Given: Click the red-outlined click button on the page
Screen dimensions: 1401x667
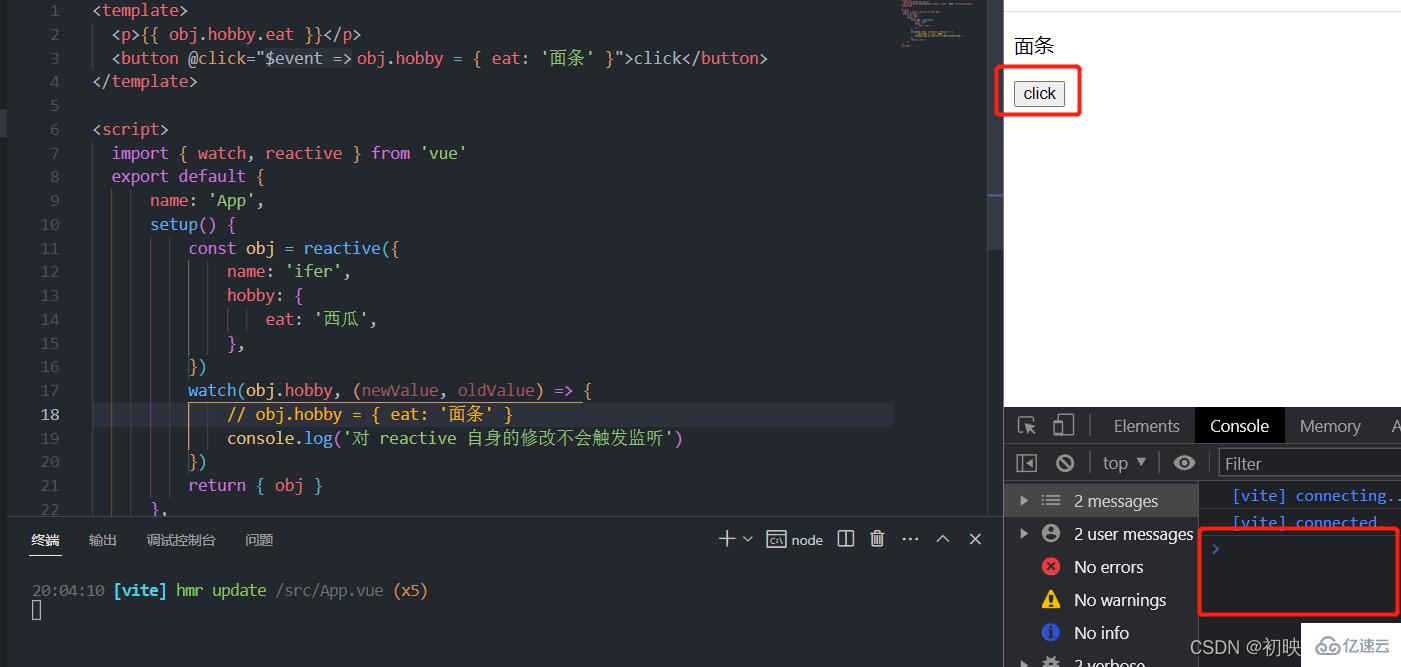Looking at the screenshot, I should pyautogui.click(x=1038, y=92).
